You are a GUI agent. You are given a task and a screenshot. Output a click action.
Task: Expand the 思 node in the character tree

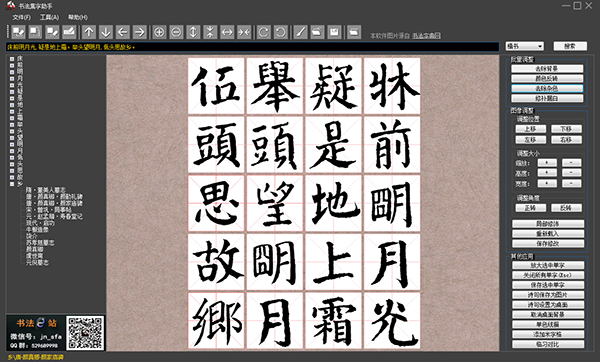12,171
